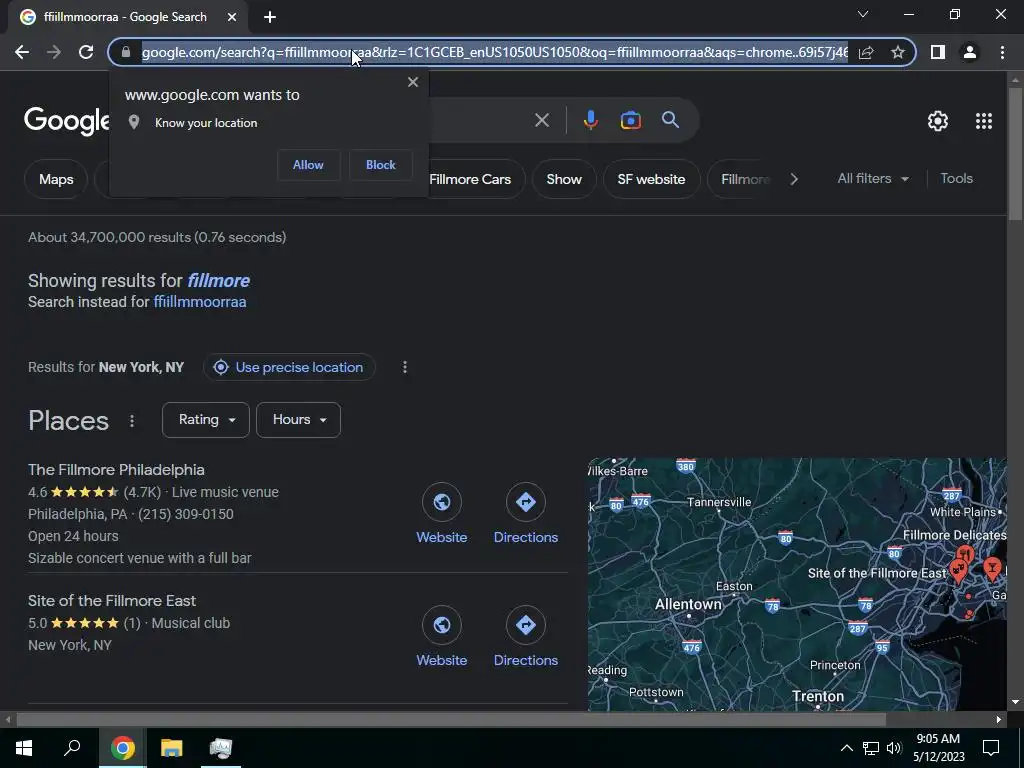Visit The Fillmore Philadelphia website
This screenshot has width=1024, height=768.
[x=441, y=514]
